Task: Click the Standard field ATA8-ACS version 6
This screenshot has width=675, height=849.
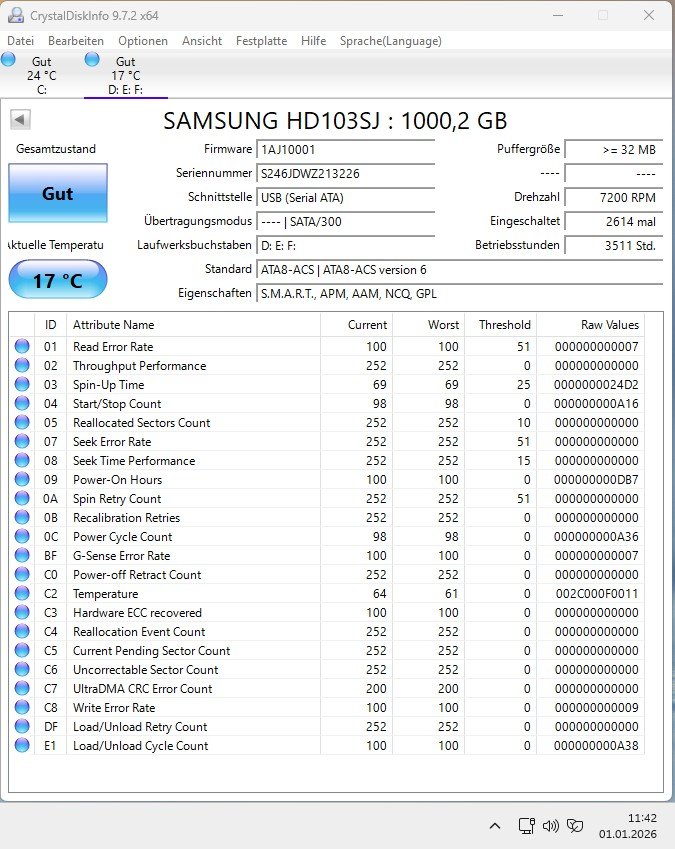Action: pyautogui.click(x=460, y=270)
